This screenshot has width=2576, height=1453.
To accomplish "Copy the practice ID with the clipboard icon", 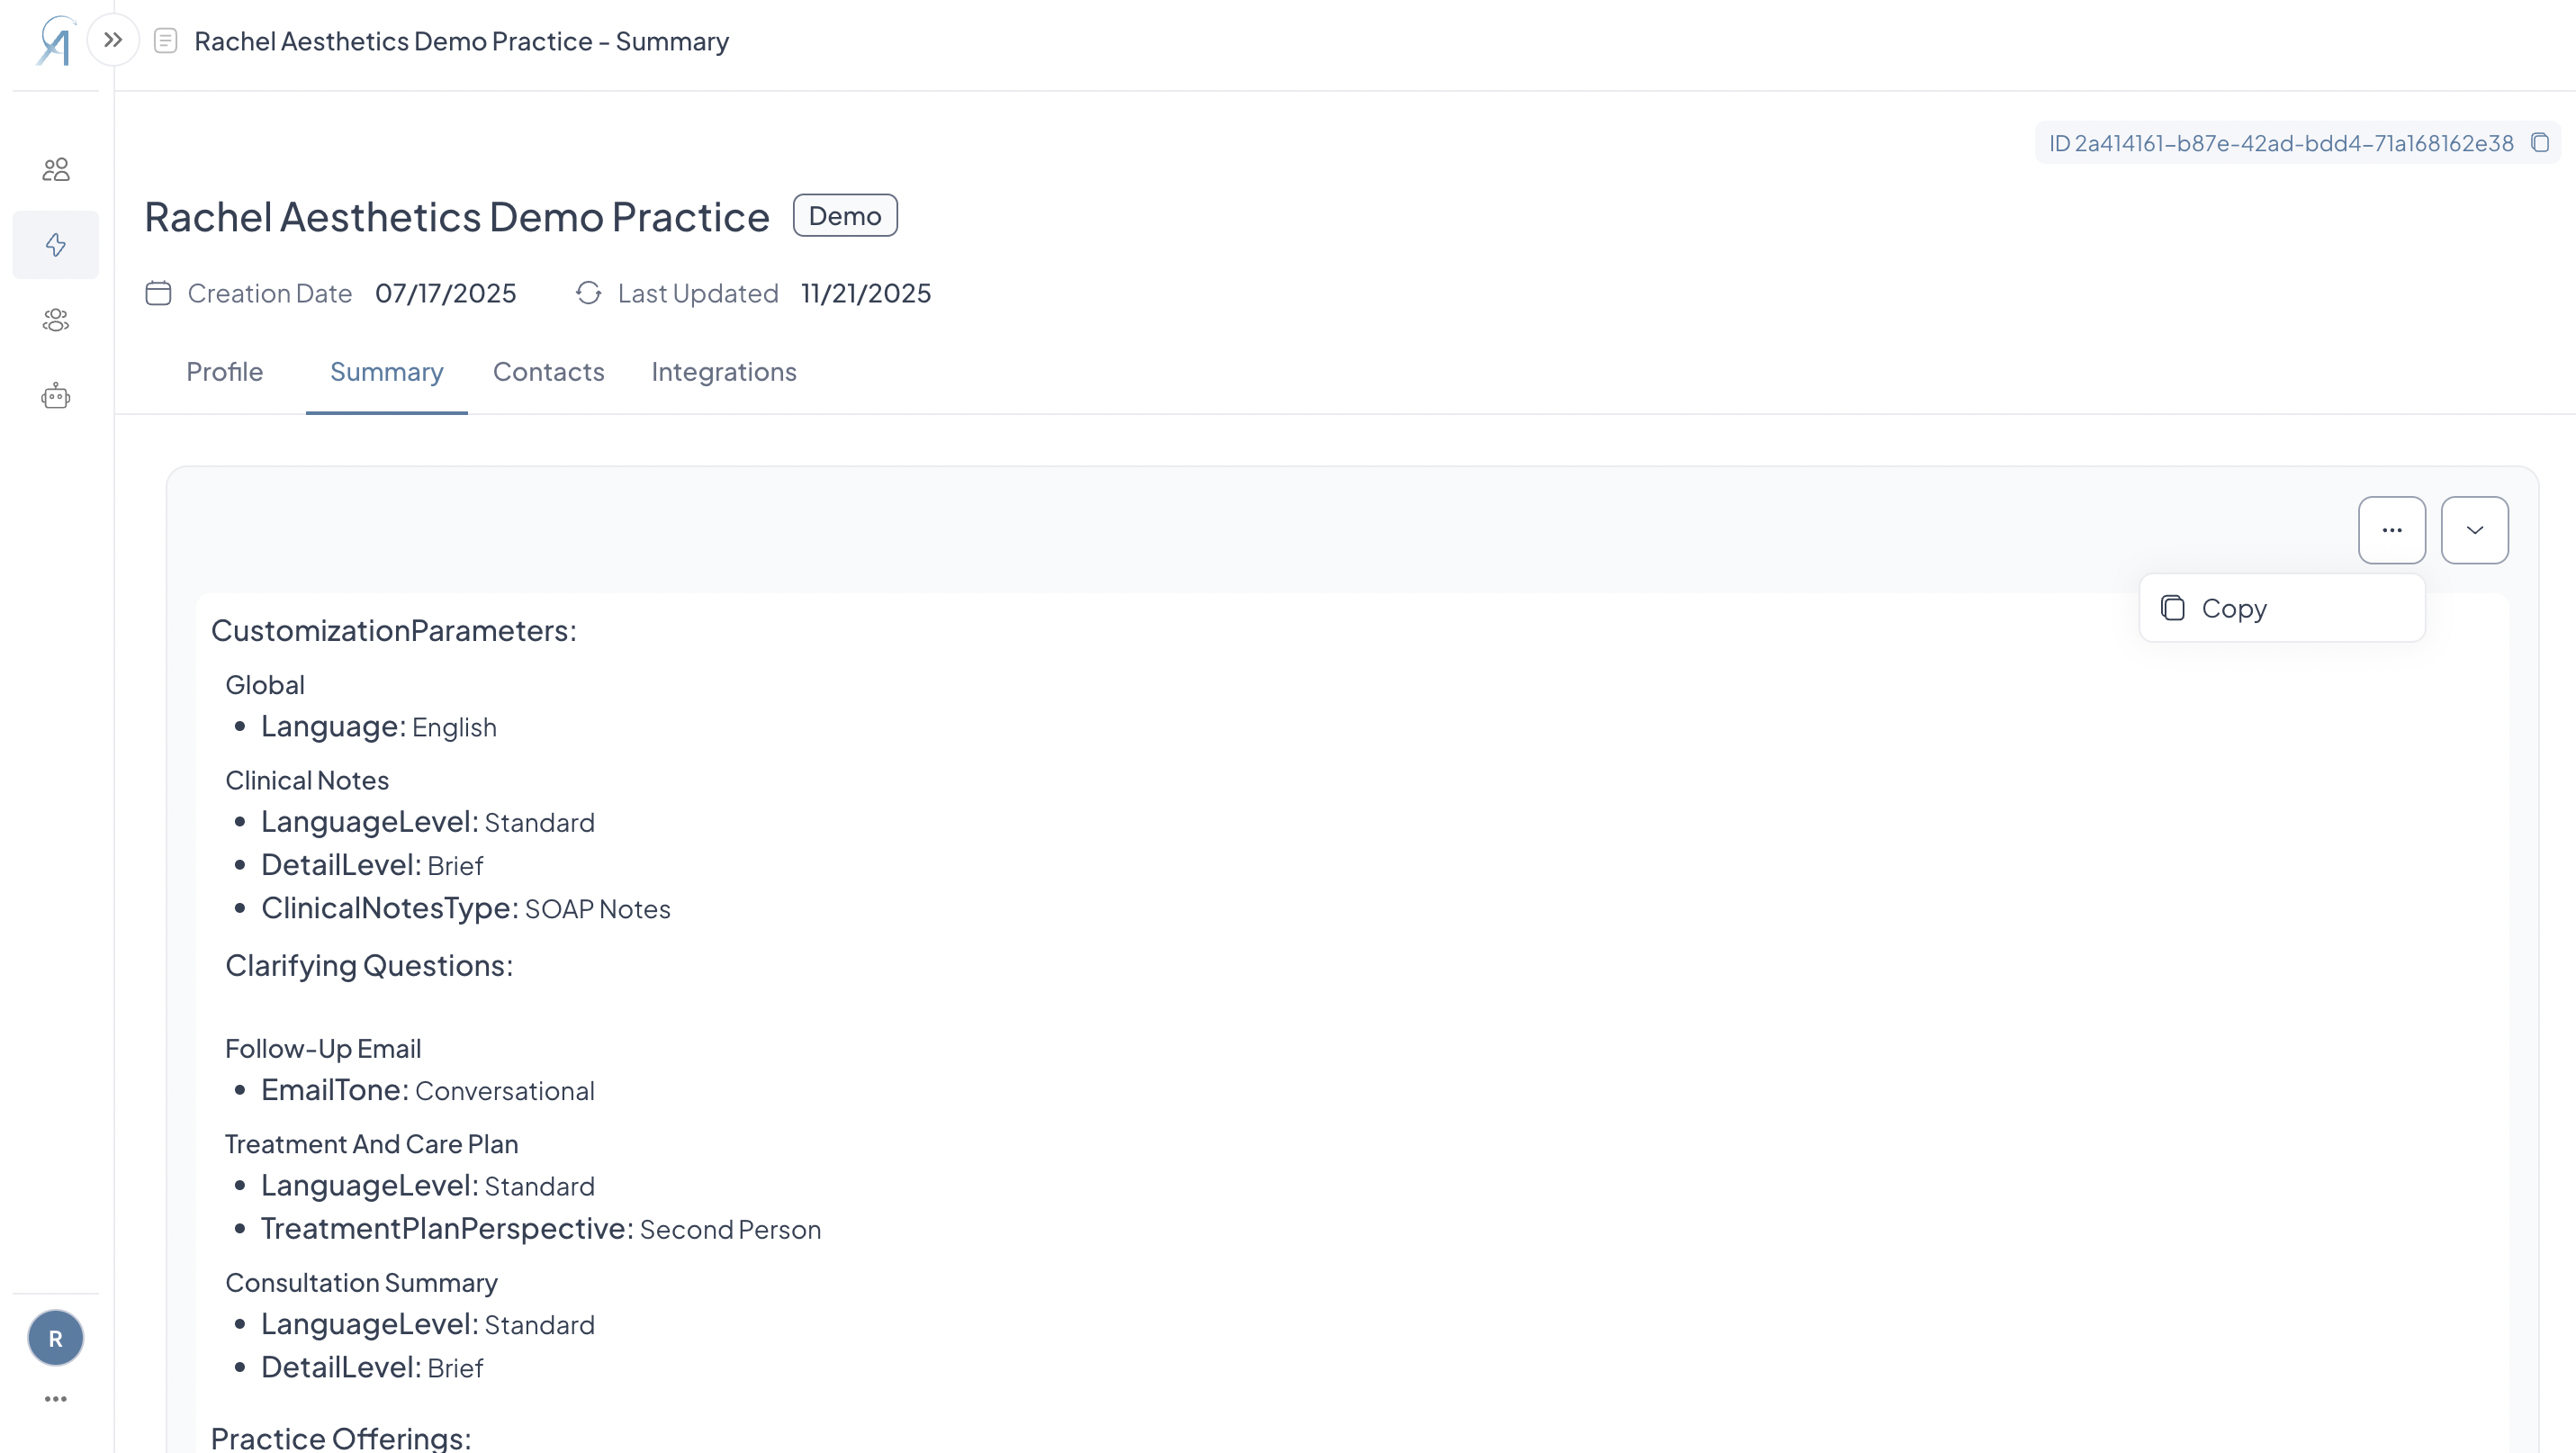I will pyautogui.click(x=2540, y=143).
